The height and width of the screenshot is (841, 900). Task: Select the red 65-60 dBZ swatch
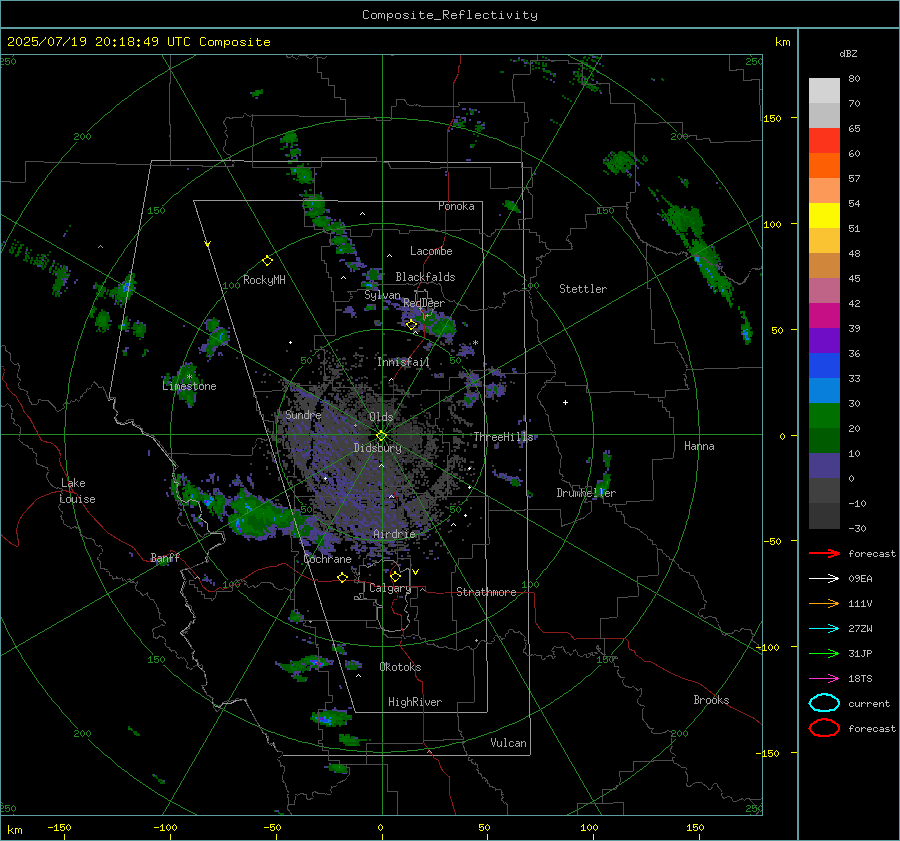click(x=824, y=141)
